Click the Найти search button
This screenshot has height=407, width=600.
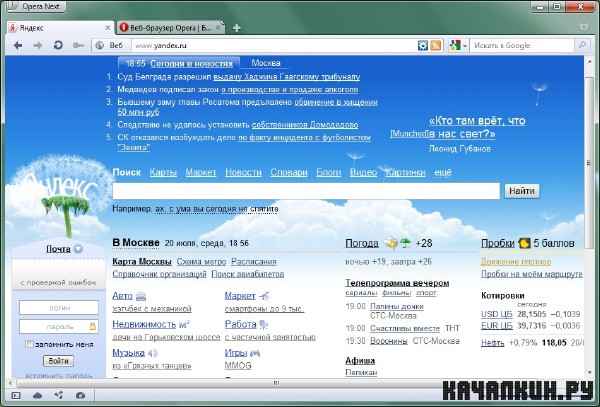click(x=522, y=191)
